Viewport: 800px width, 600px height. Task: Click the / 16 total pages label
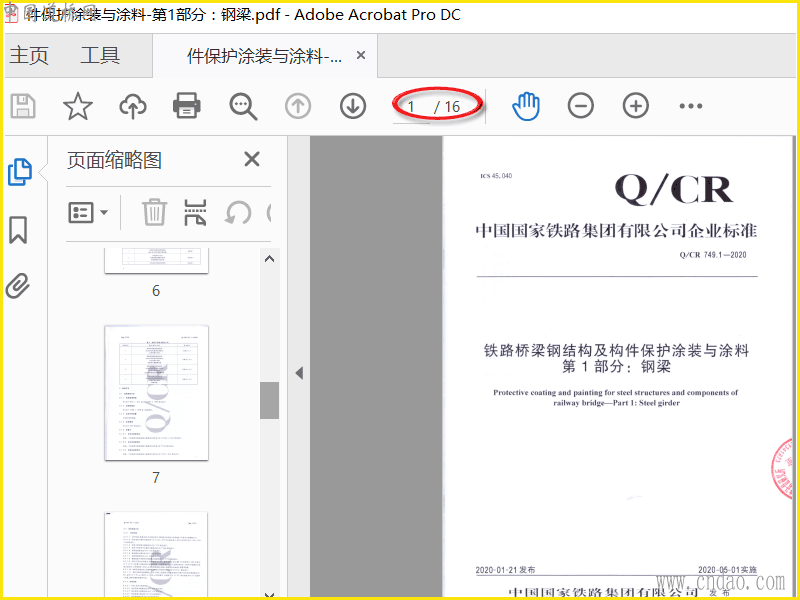click(447, 107)
